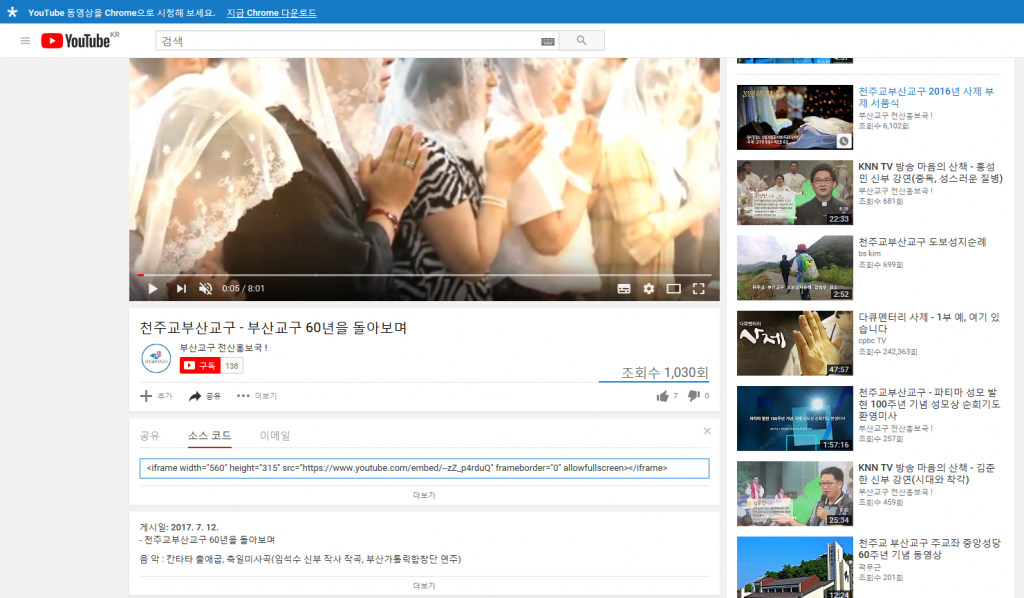Toggle theater mode view
Image resolution: width=1024 pixels, height=598 pixels.
point(674,288)
